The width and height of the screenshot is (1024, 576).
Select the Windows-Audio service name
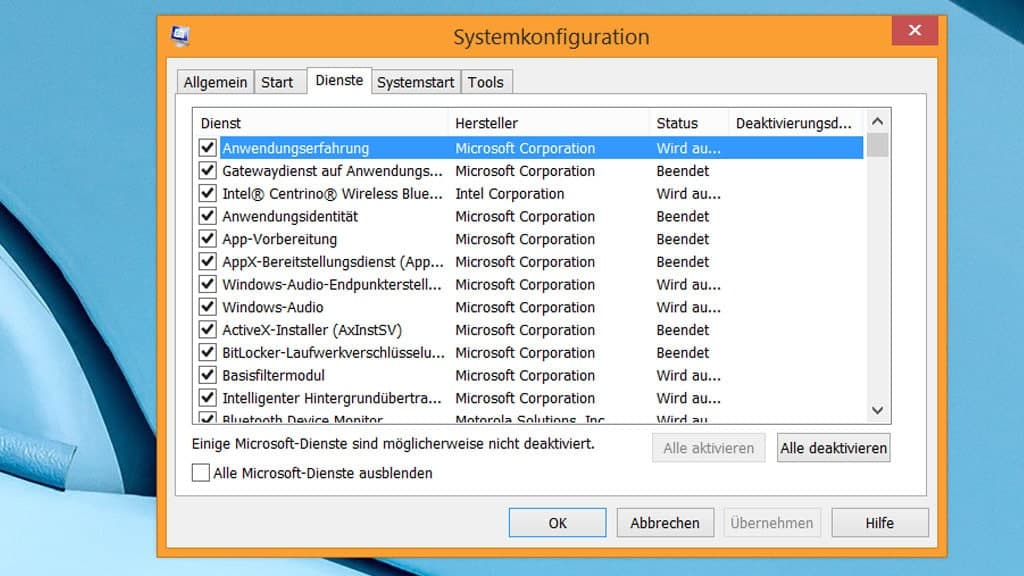pyautogui.click(x=273, y=307)
